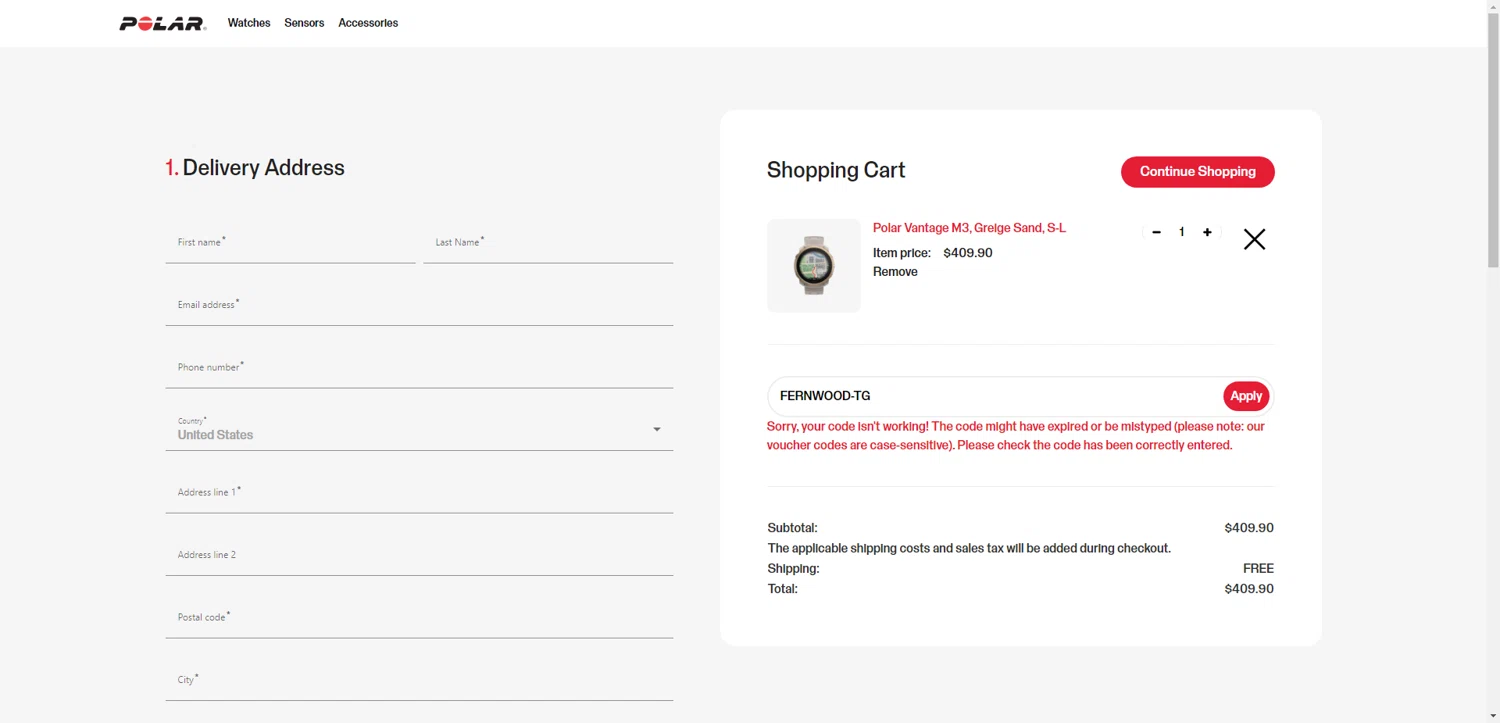Open the Sensors menu
Screen dimensions: 1500x723
pyautogui.click(x=304, y=23)
